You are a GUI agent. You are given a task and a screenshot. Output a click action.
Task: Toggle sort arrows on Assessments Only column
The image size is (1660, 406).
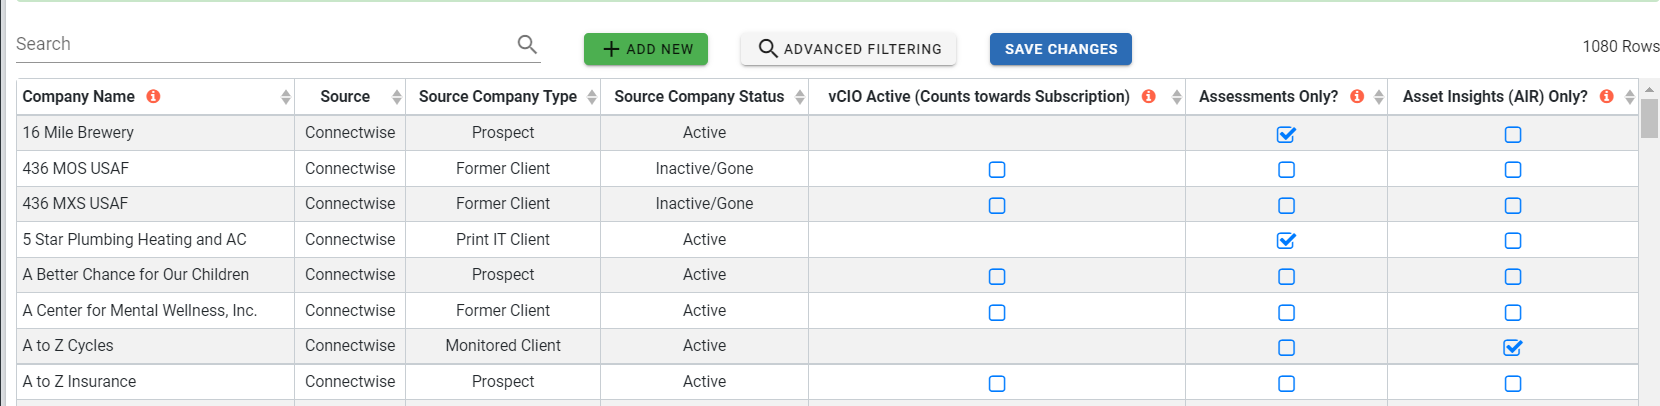tap(1379, 97)
